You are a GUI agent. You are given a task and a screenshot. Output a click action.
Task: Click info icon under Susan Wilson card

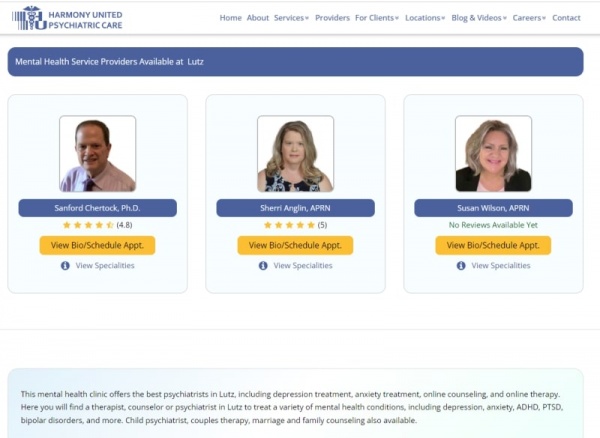point(461,265)
